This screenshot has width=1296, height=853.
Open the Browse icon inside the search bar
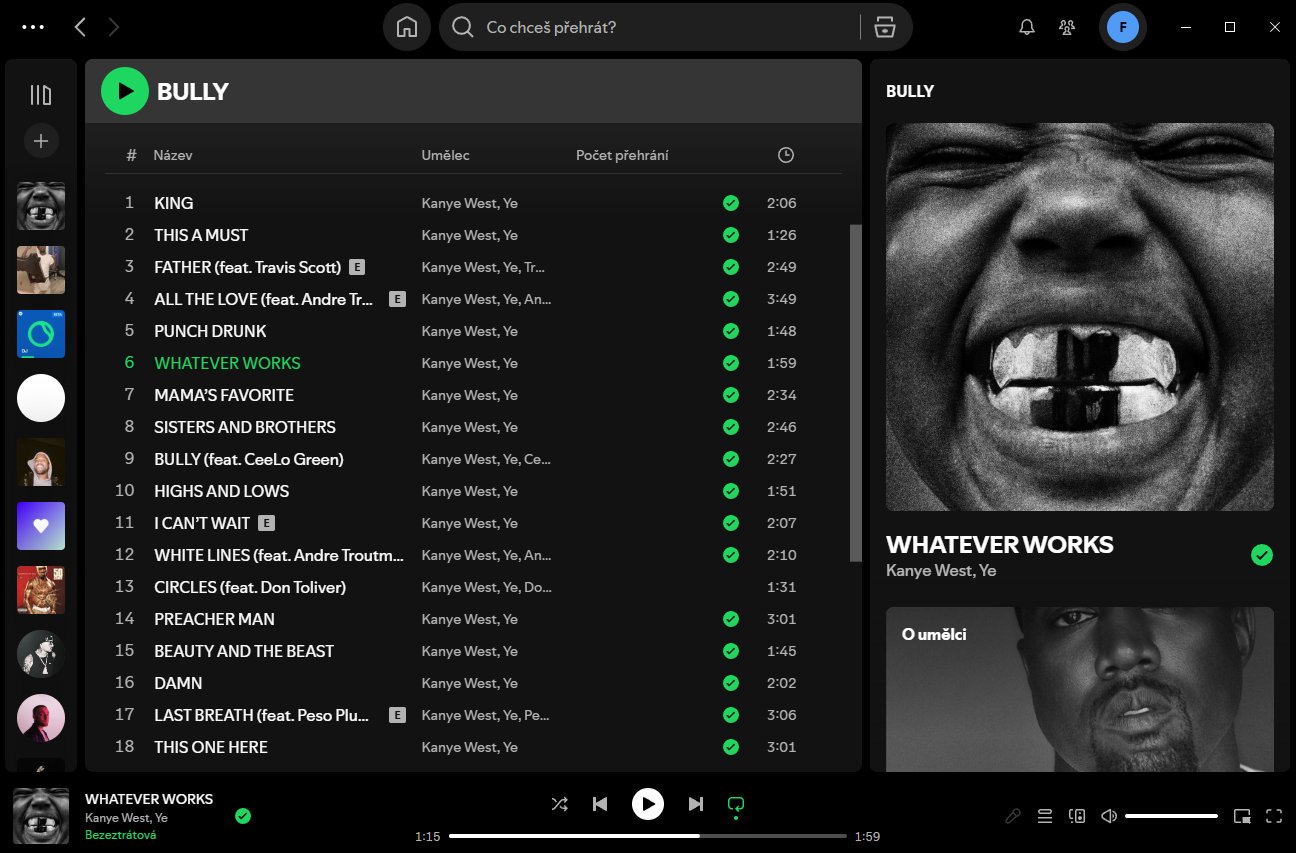click(884, 27)
